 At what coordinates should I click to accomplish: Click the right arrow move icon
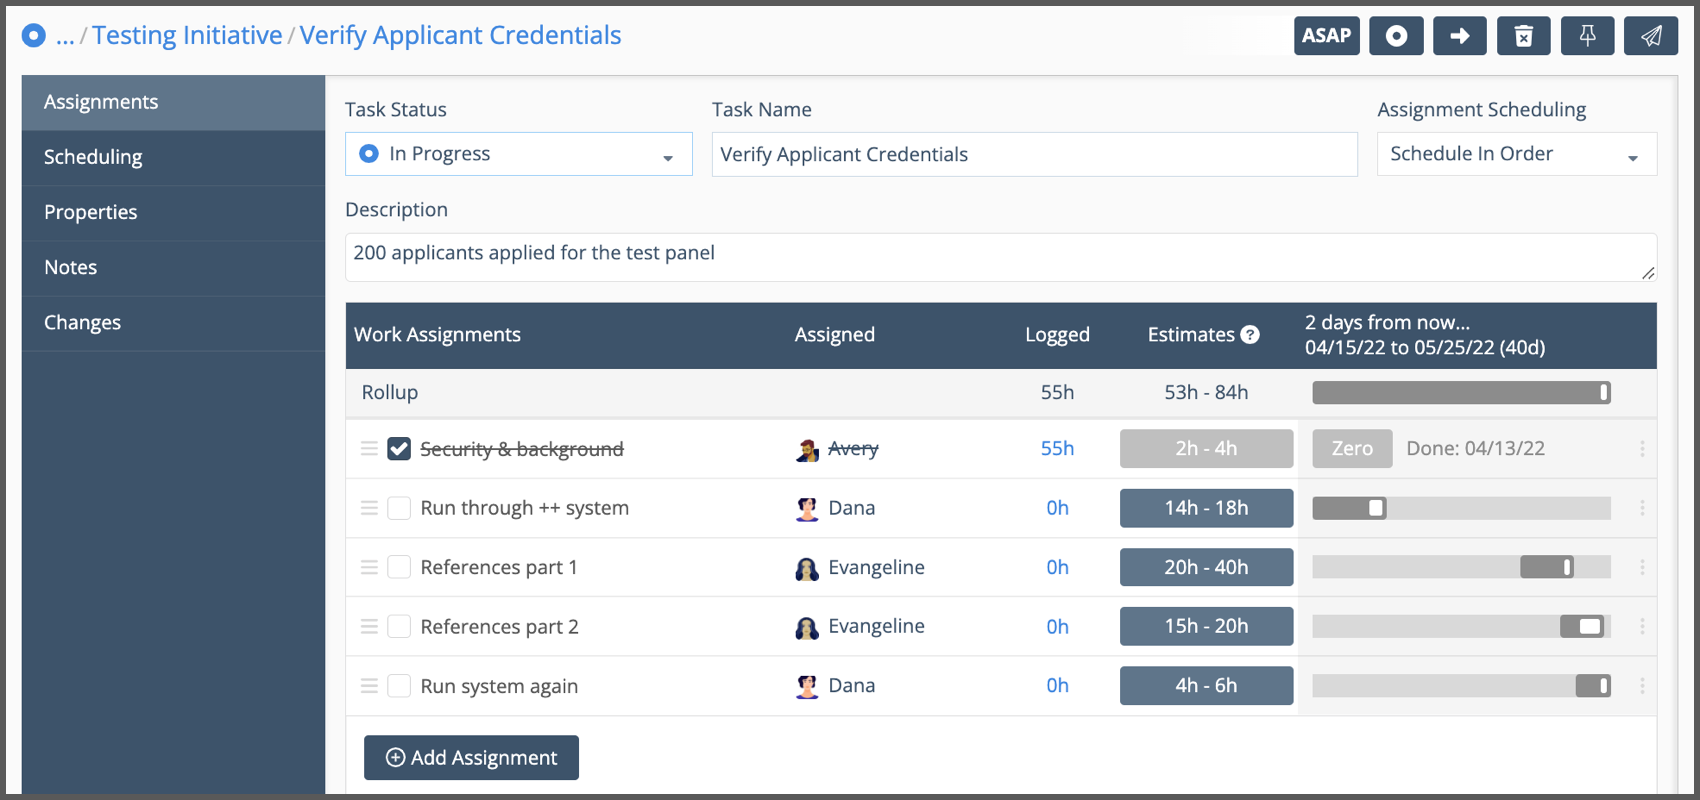[x=1459, y=36]
